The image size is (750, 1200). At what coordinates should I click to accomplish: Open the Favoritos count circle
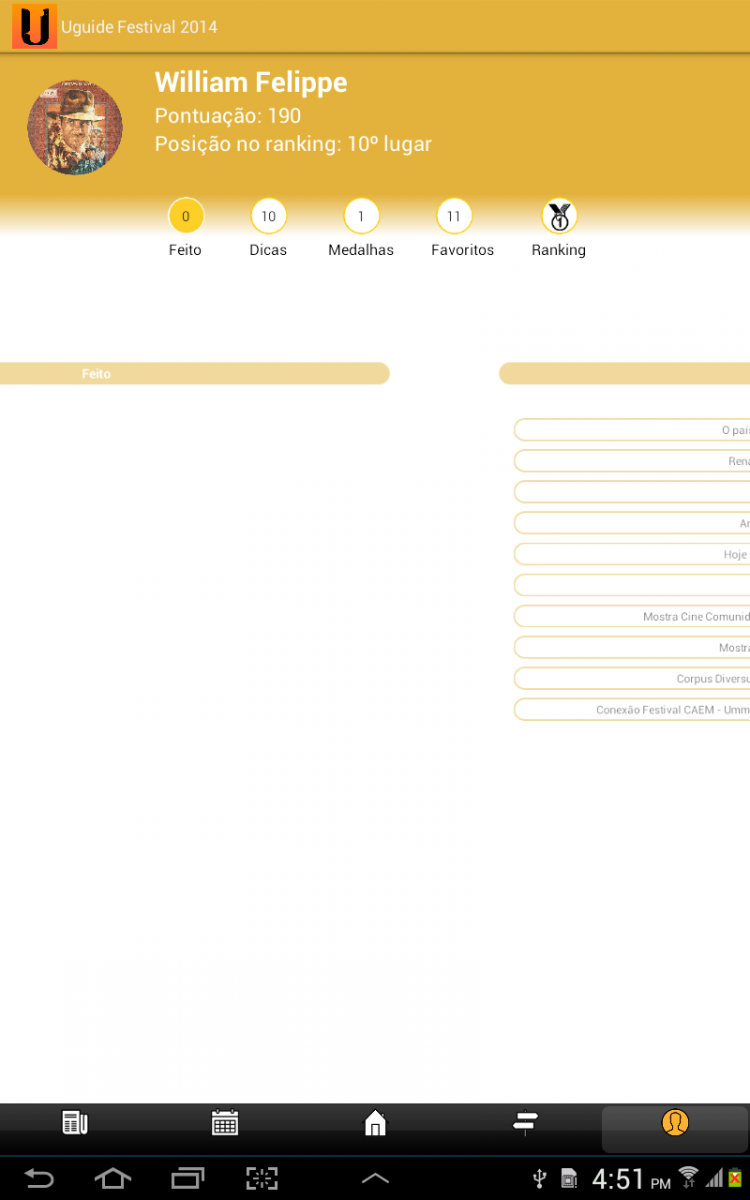click(454, 216)
